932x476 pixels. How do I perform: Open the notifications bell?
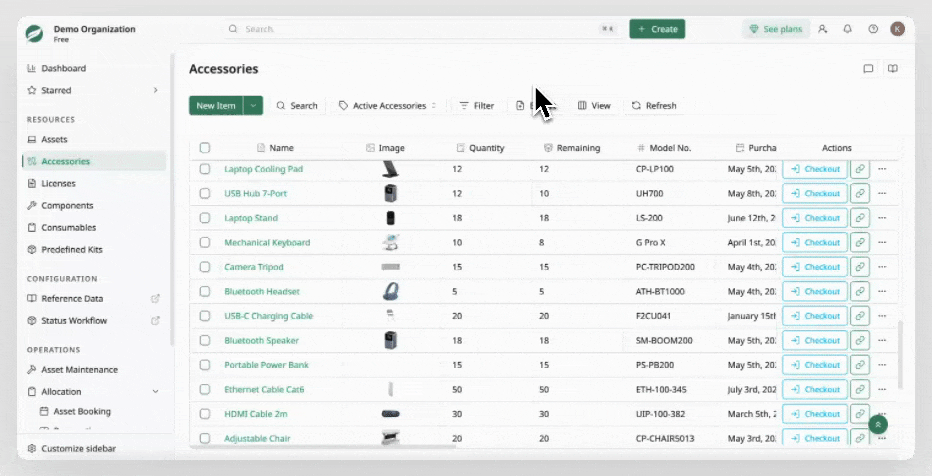848,29
